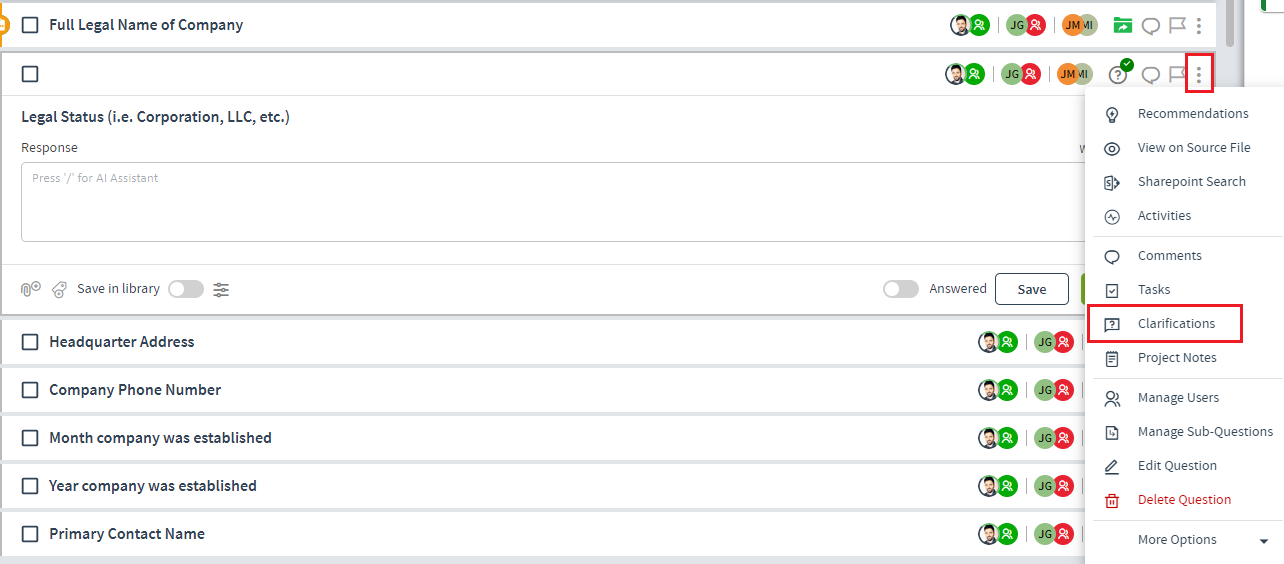The height and width of the screenshot is (564, 1284).
Task: Open library settings sliders icon
Action: click(x=221, y=289)
